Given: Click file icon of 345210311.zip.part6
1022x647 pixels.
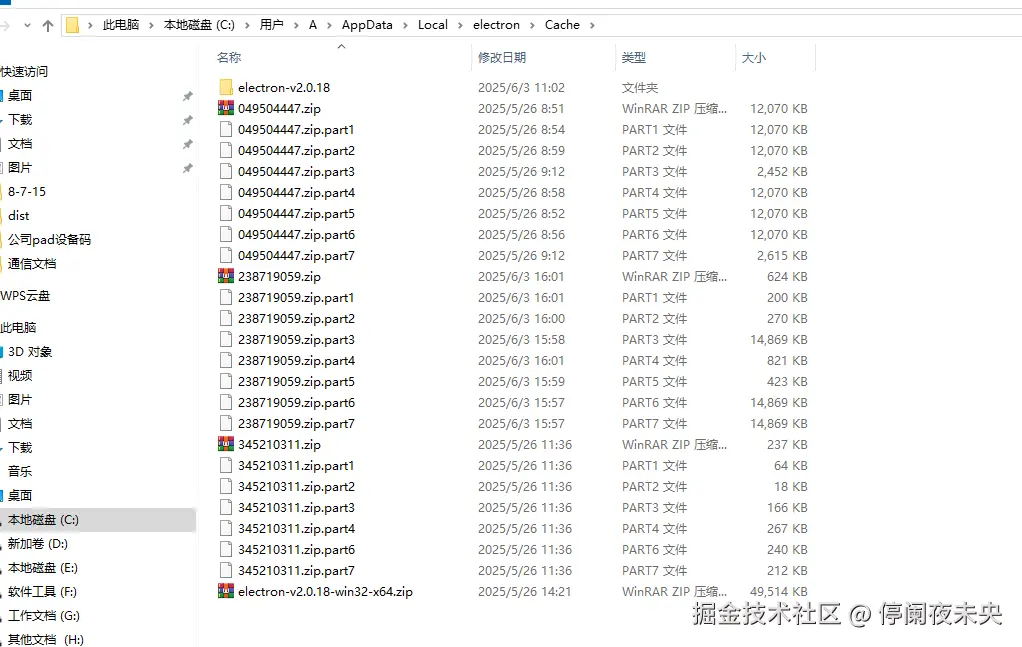Looking at the screenshot, I should pyautogui.click(x=226, y=549).
